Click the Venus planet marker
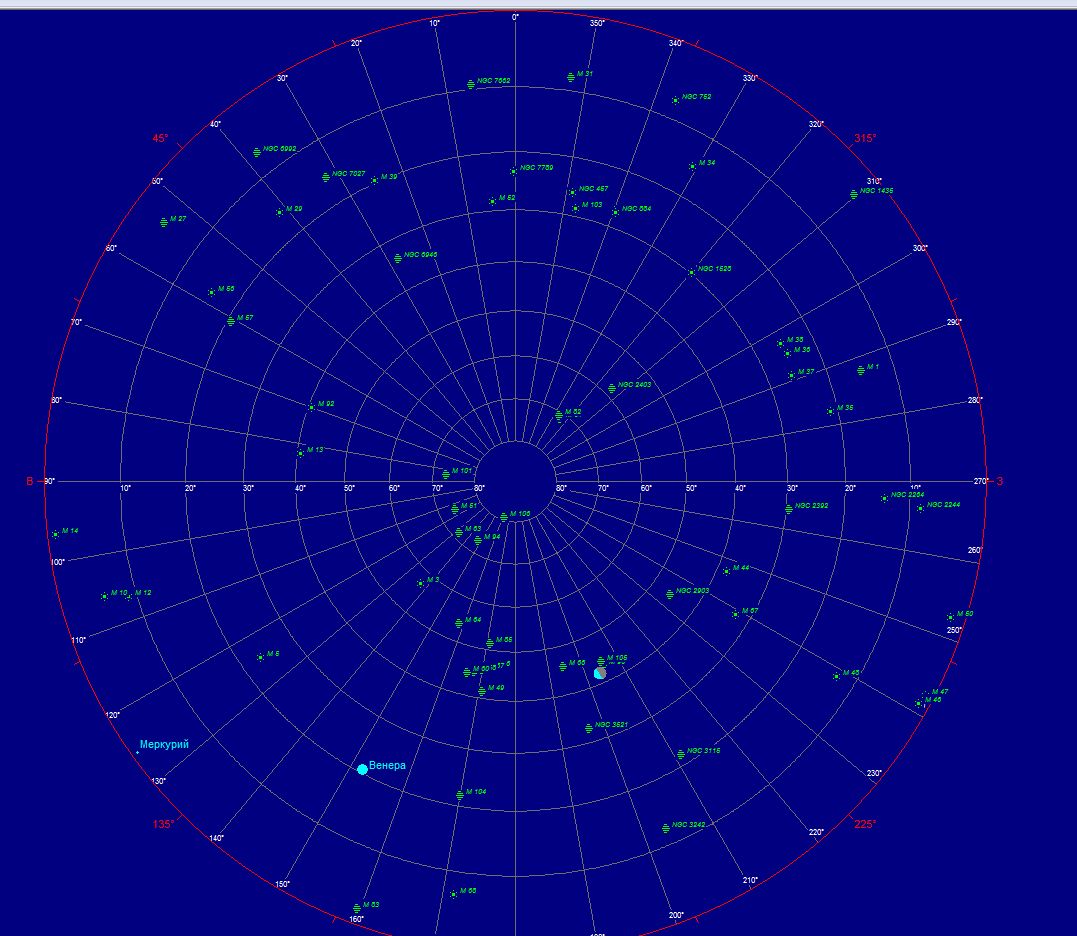 point(362,769)
